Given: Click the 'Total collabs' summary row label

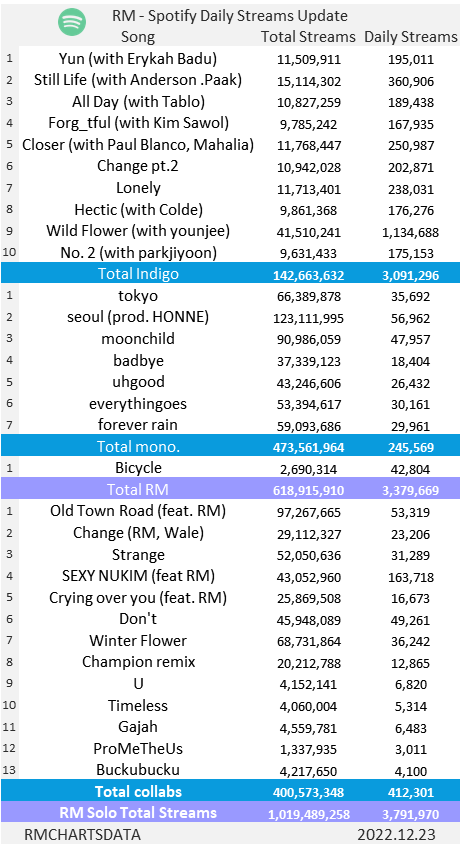Looking at the screenshot, I should (138, 791).
